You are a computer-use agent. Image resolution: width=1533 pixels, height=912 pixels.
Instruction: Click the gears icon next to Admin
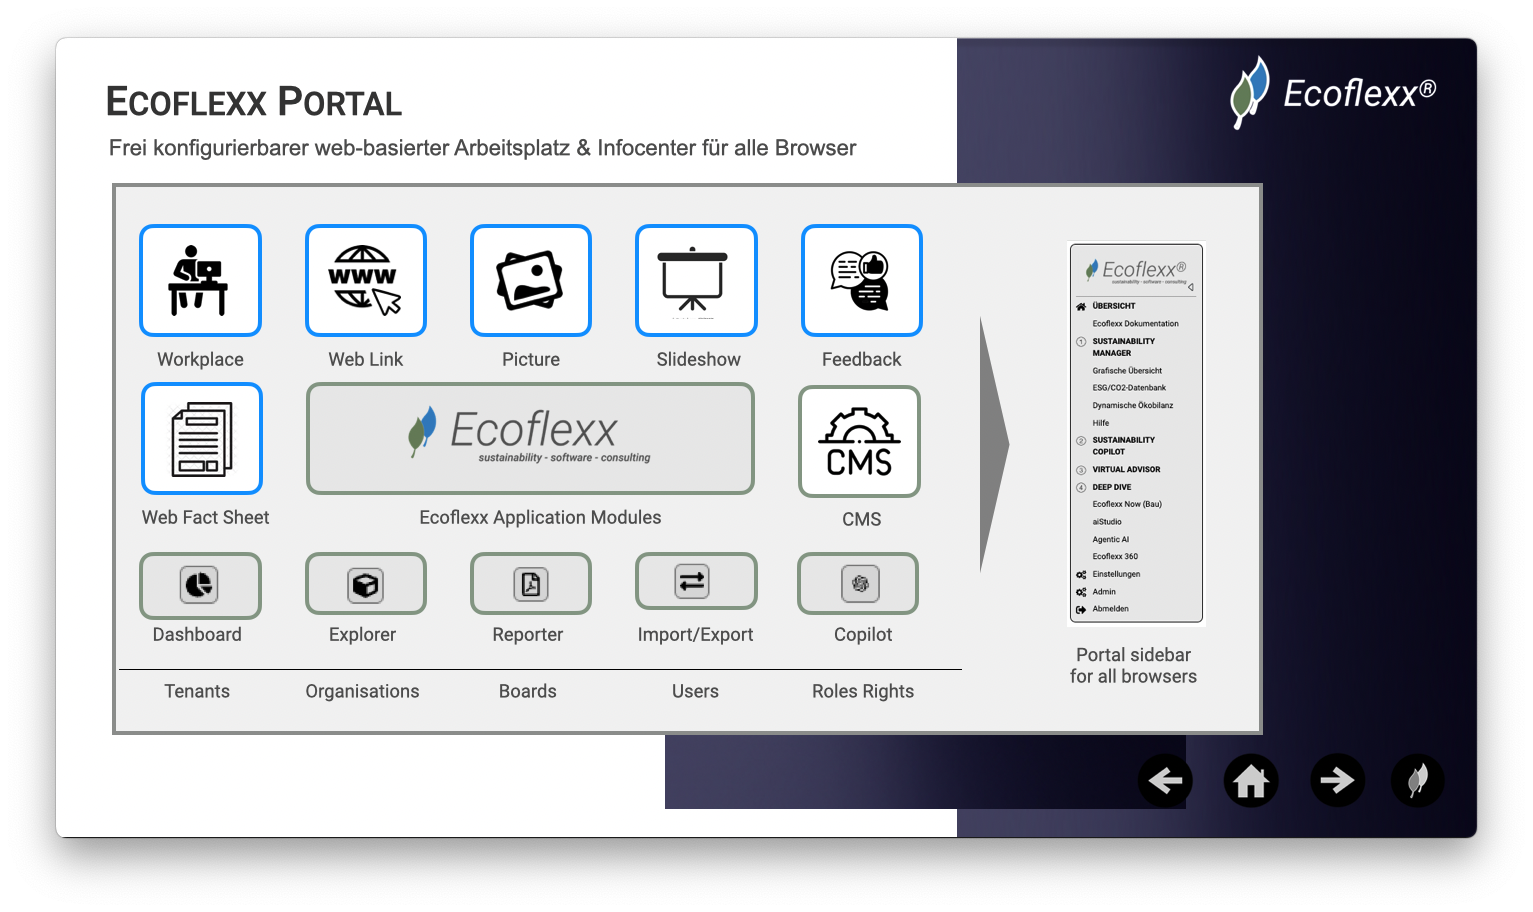tap(1081, 592)
